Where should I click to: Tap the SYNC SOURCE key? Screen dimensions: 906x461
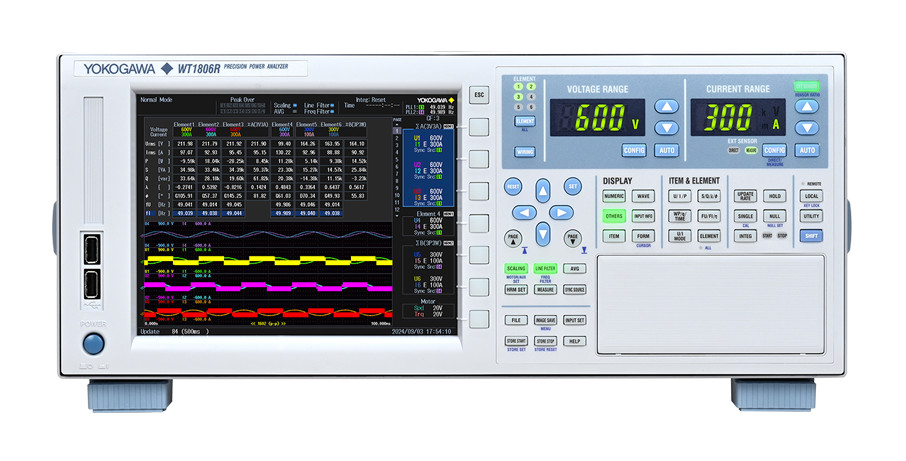coord(574,289)
